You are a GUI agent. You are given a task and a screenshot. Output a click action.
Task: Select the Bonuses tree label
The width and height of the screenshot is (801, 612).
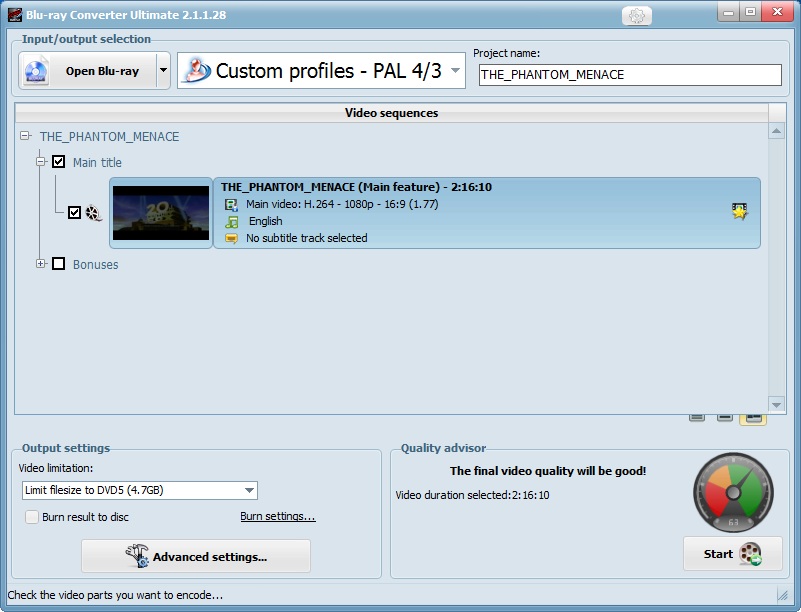click(96, 265)
